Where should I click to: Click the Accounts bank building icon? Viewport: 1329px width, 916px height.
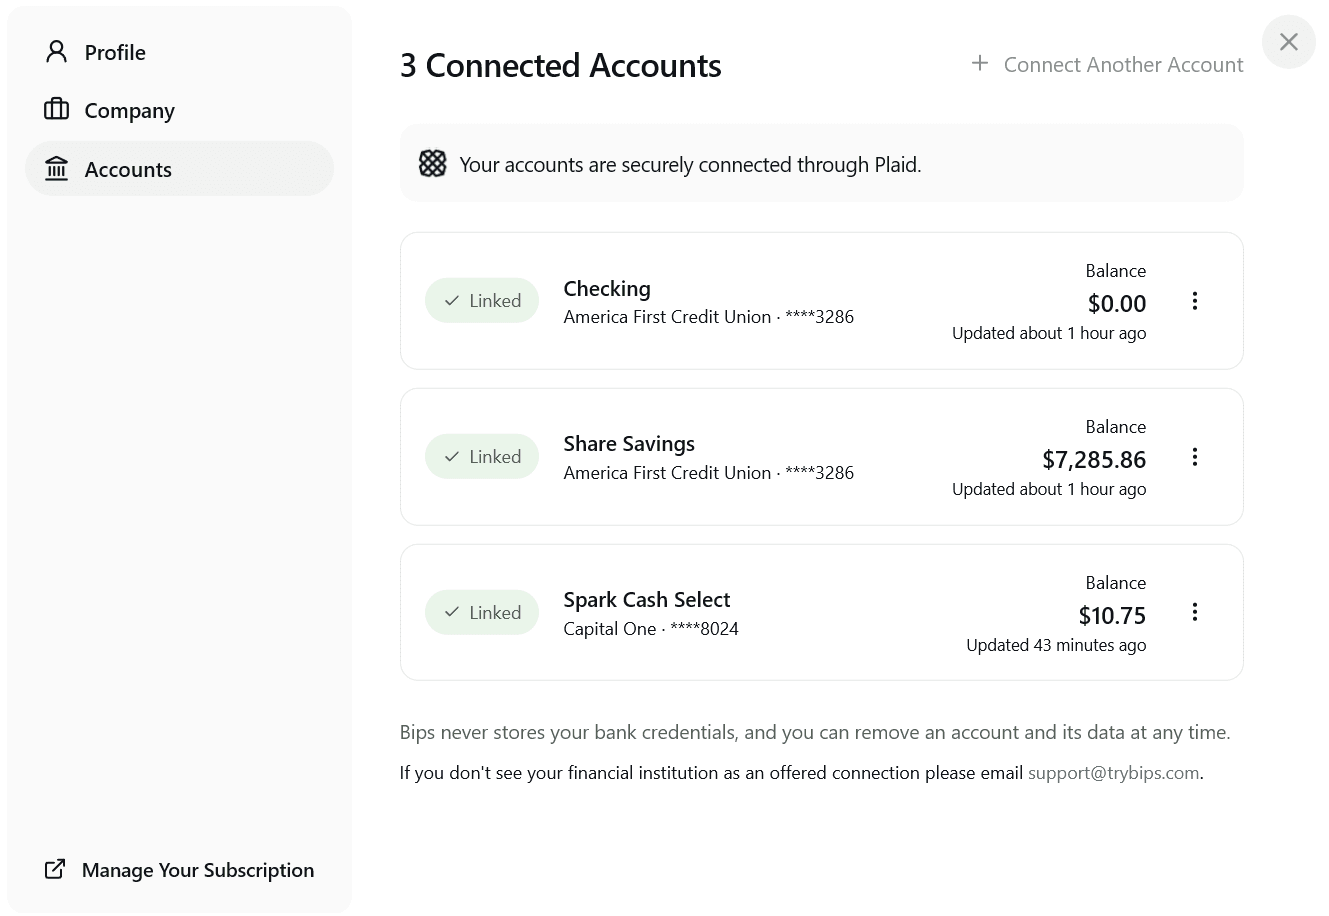pyautogui.click(x=56, y=169)
